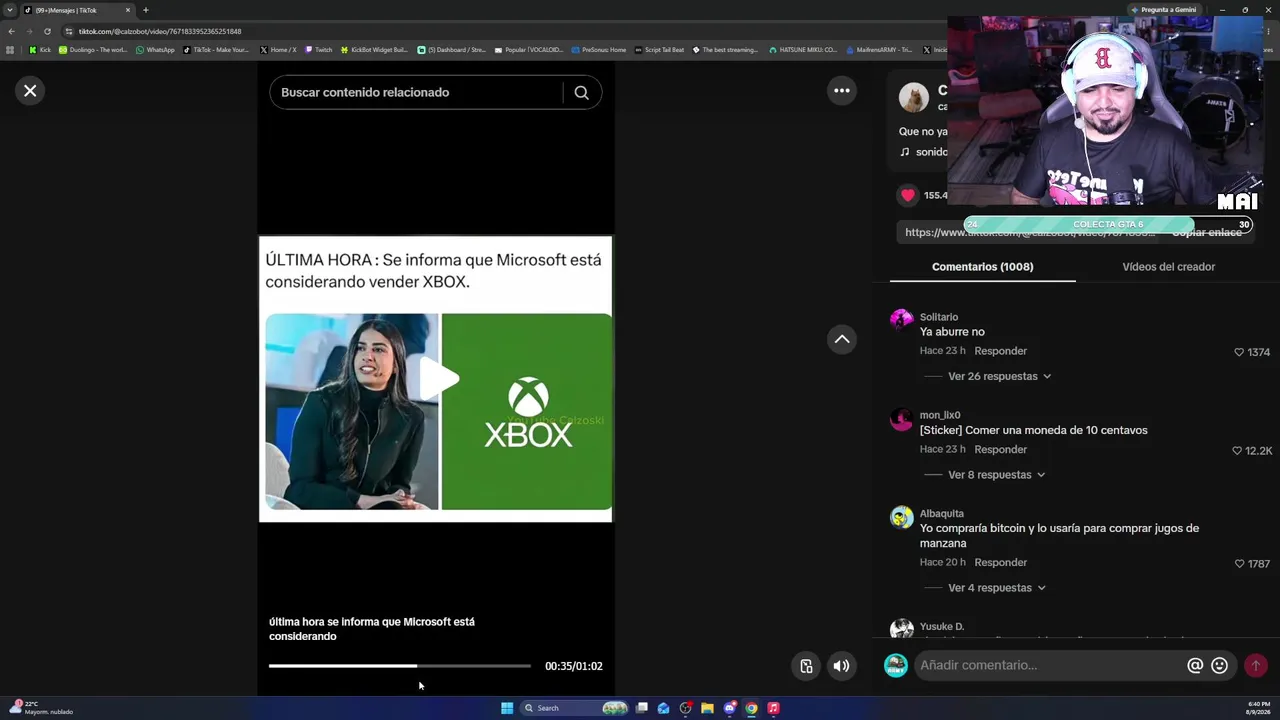The height and width of the screenshot is (720, 1280).
Task: Open the emoji picker in comment box
Action: point(1219,665)
